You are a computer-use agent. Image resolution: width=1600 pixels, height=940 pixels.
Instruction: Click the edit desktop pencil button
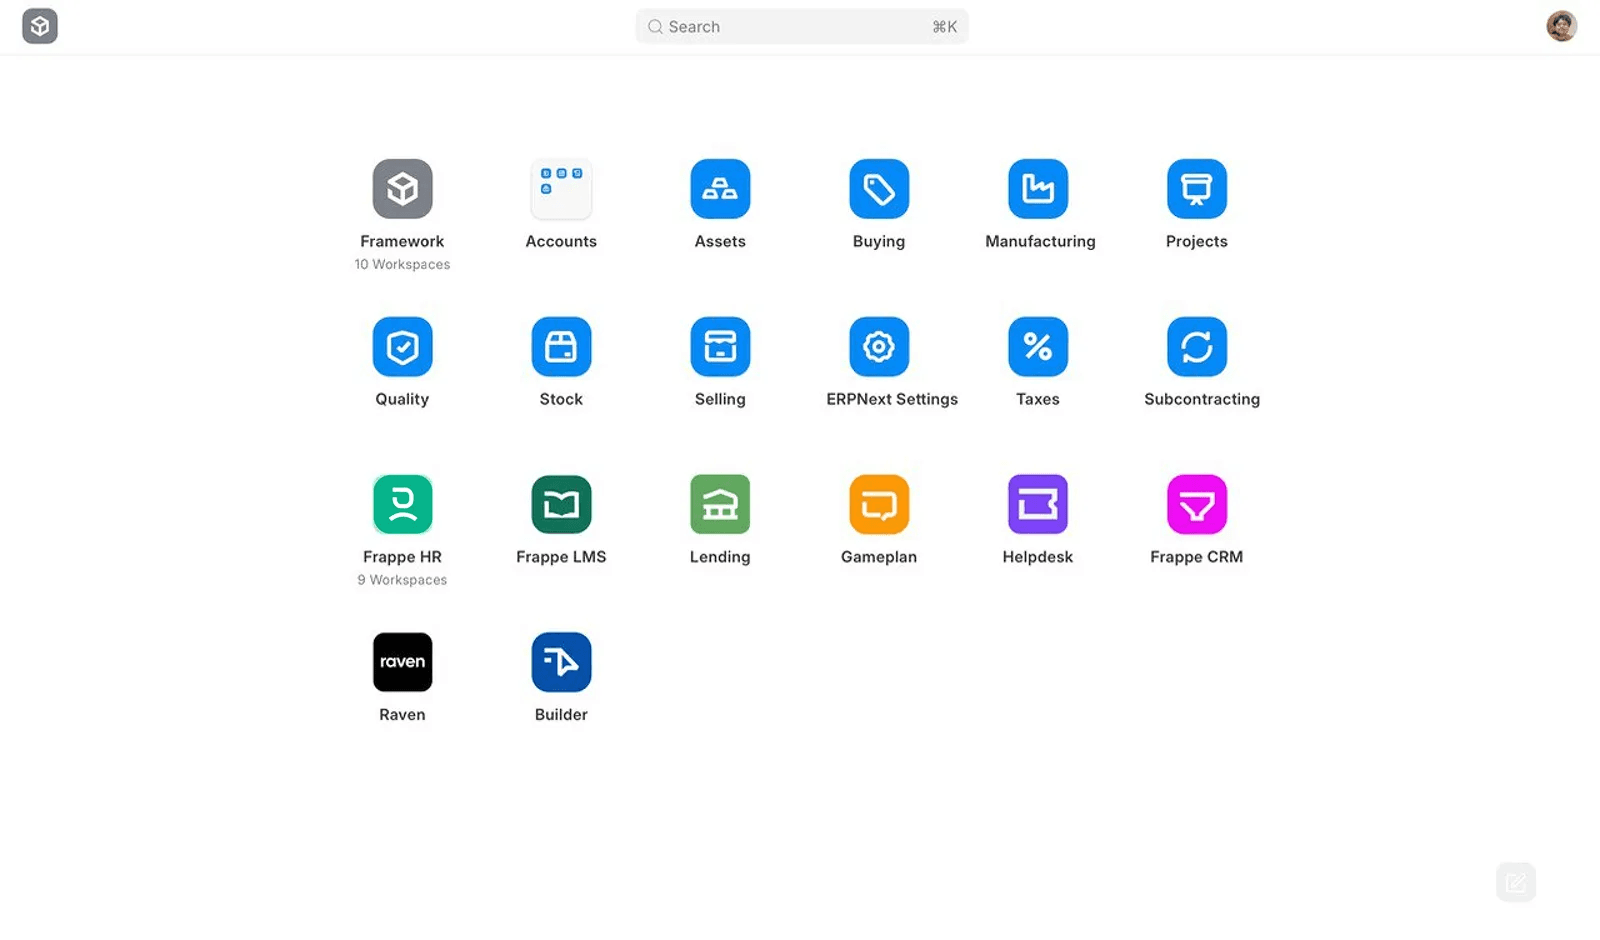(1516, 882)
